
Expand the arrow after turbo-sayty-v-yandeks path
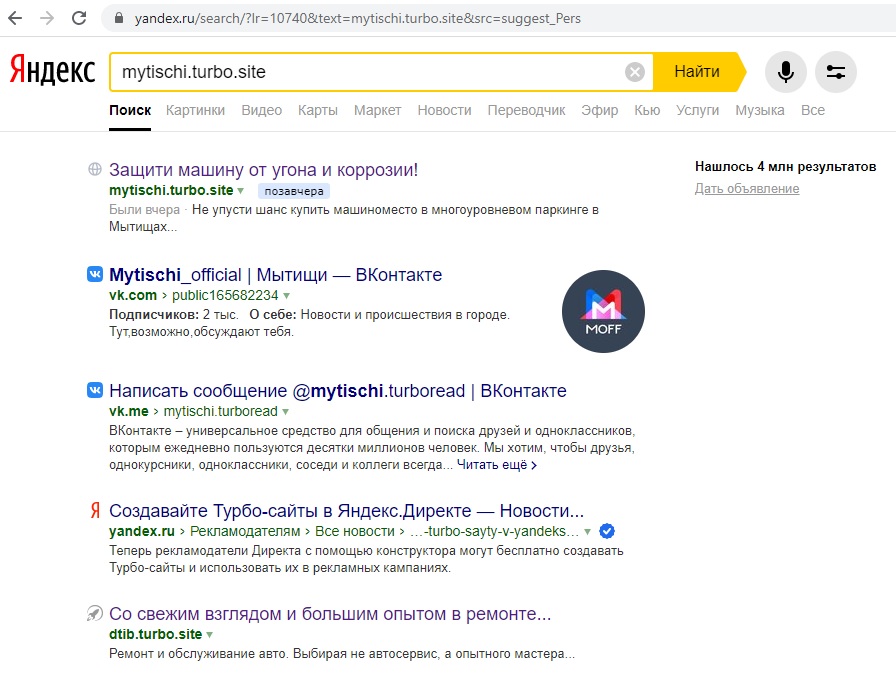click(587, 532)
